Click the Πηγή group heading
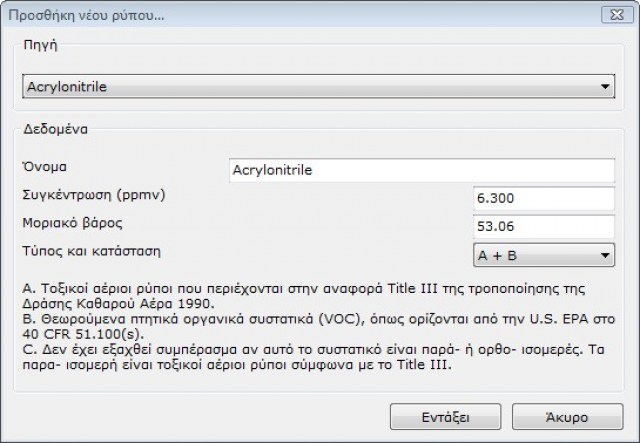 coord(39,46)
